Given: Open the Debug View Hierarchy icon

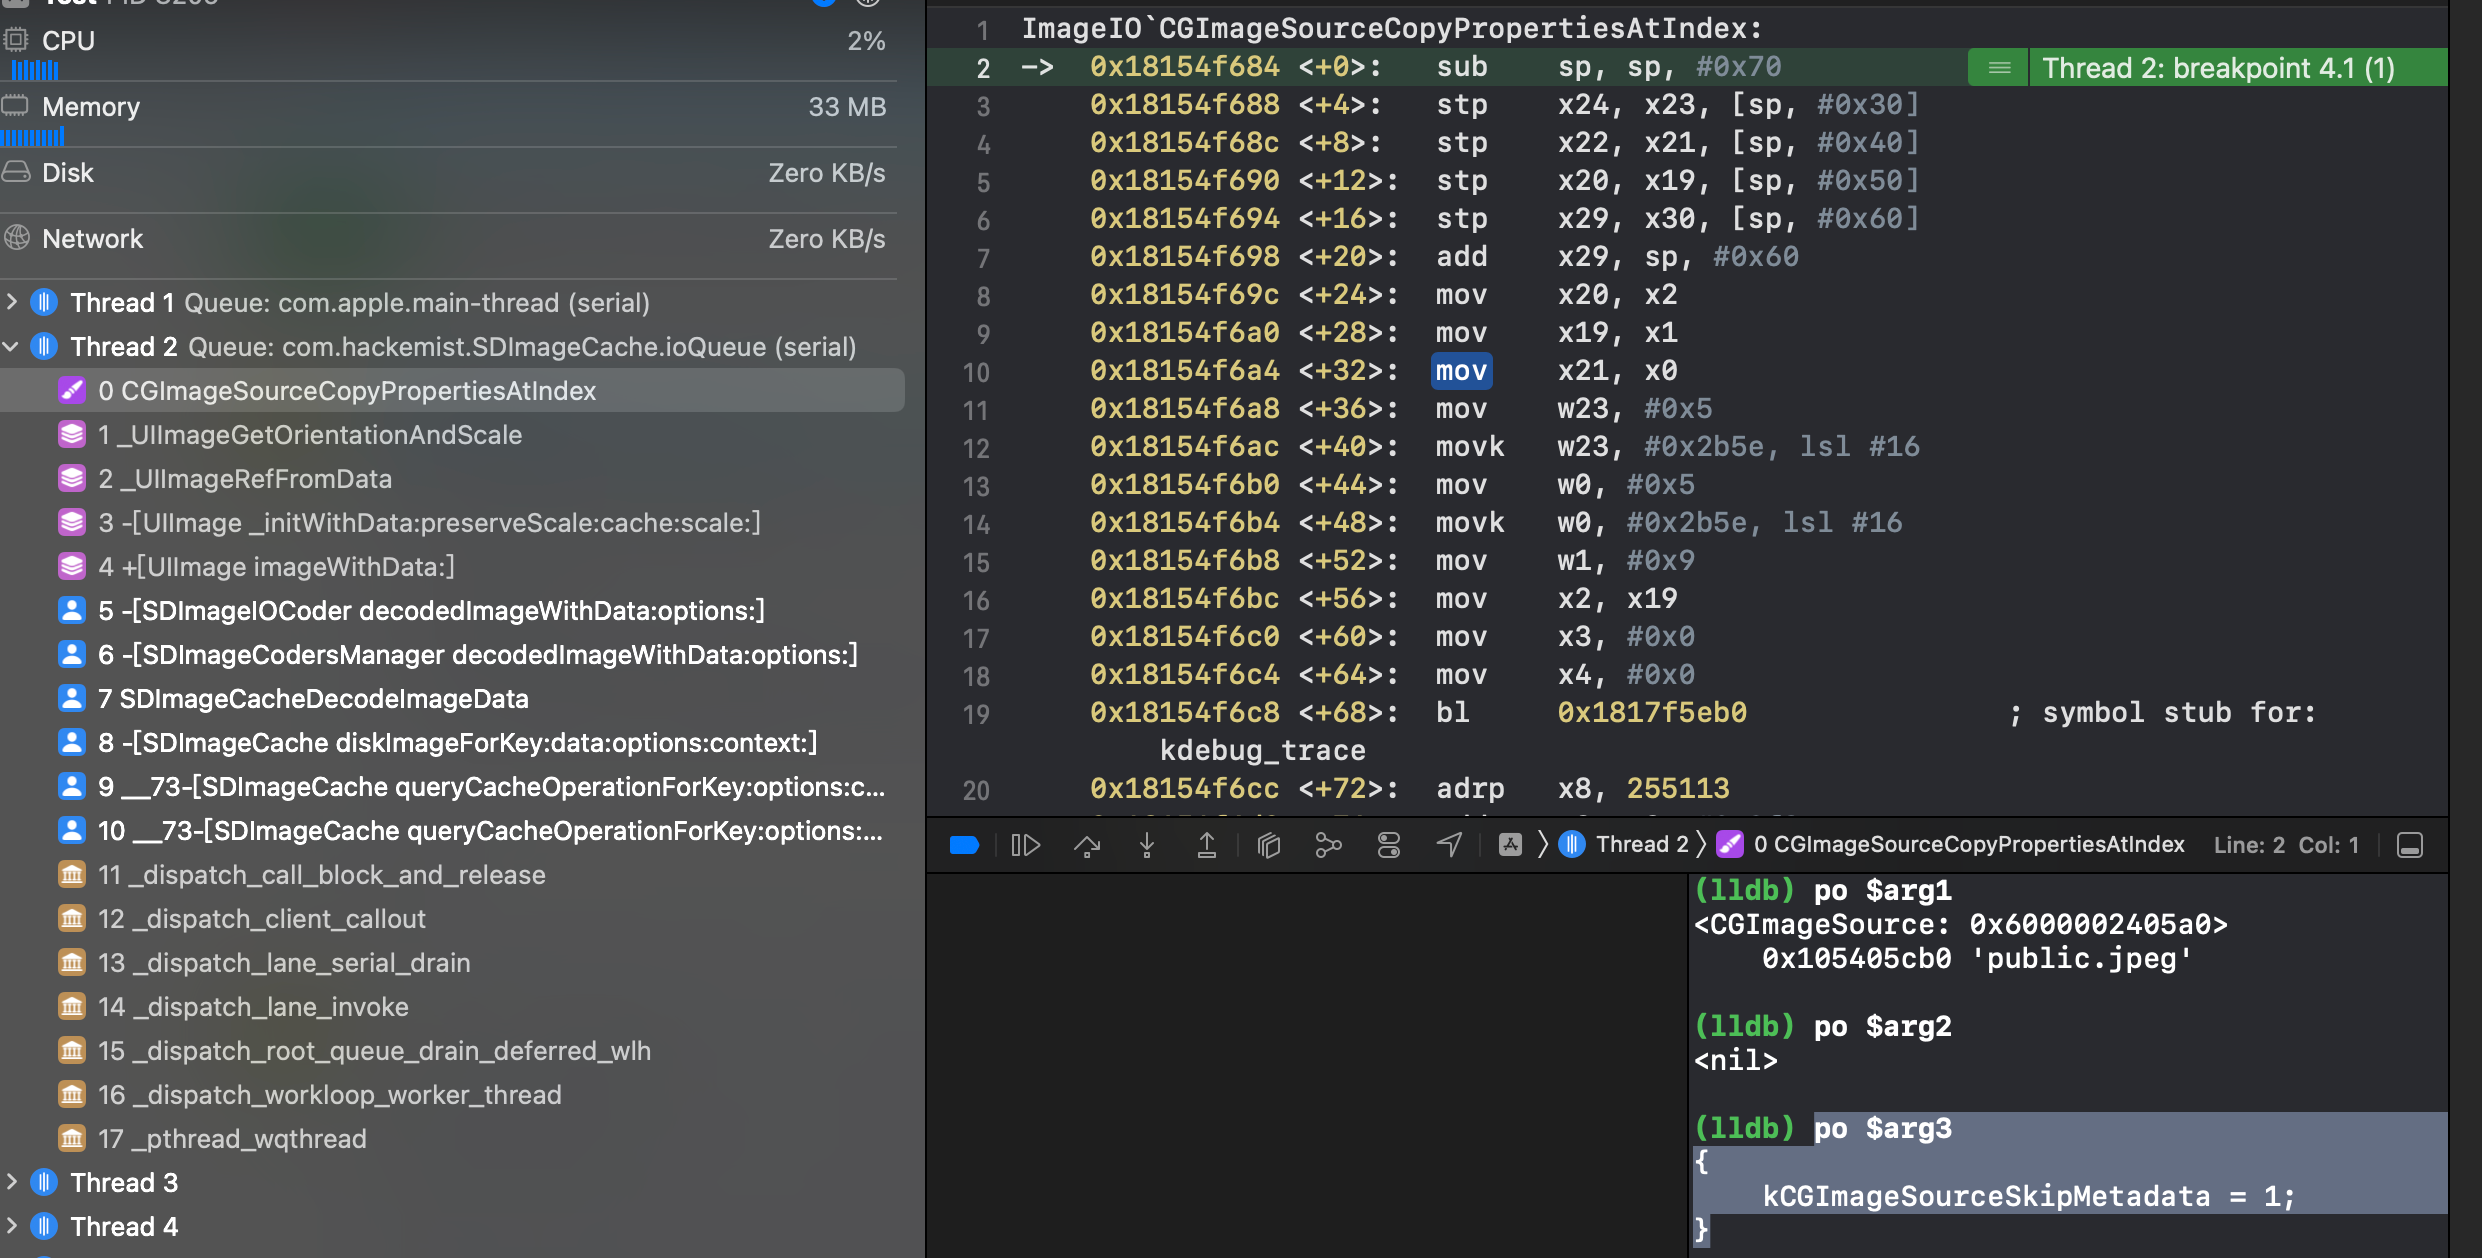Looking at the screenshot, I should click(1269, 846).
